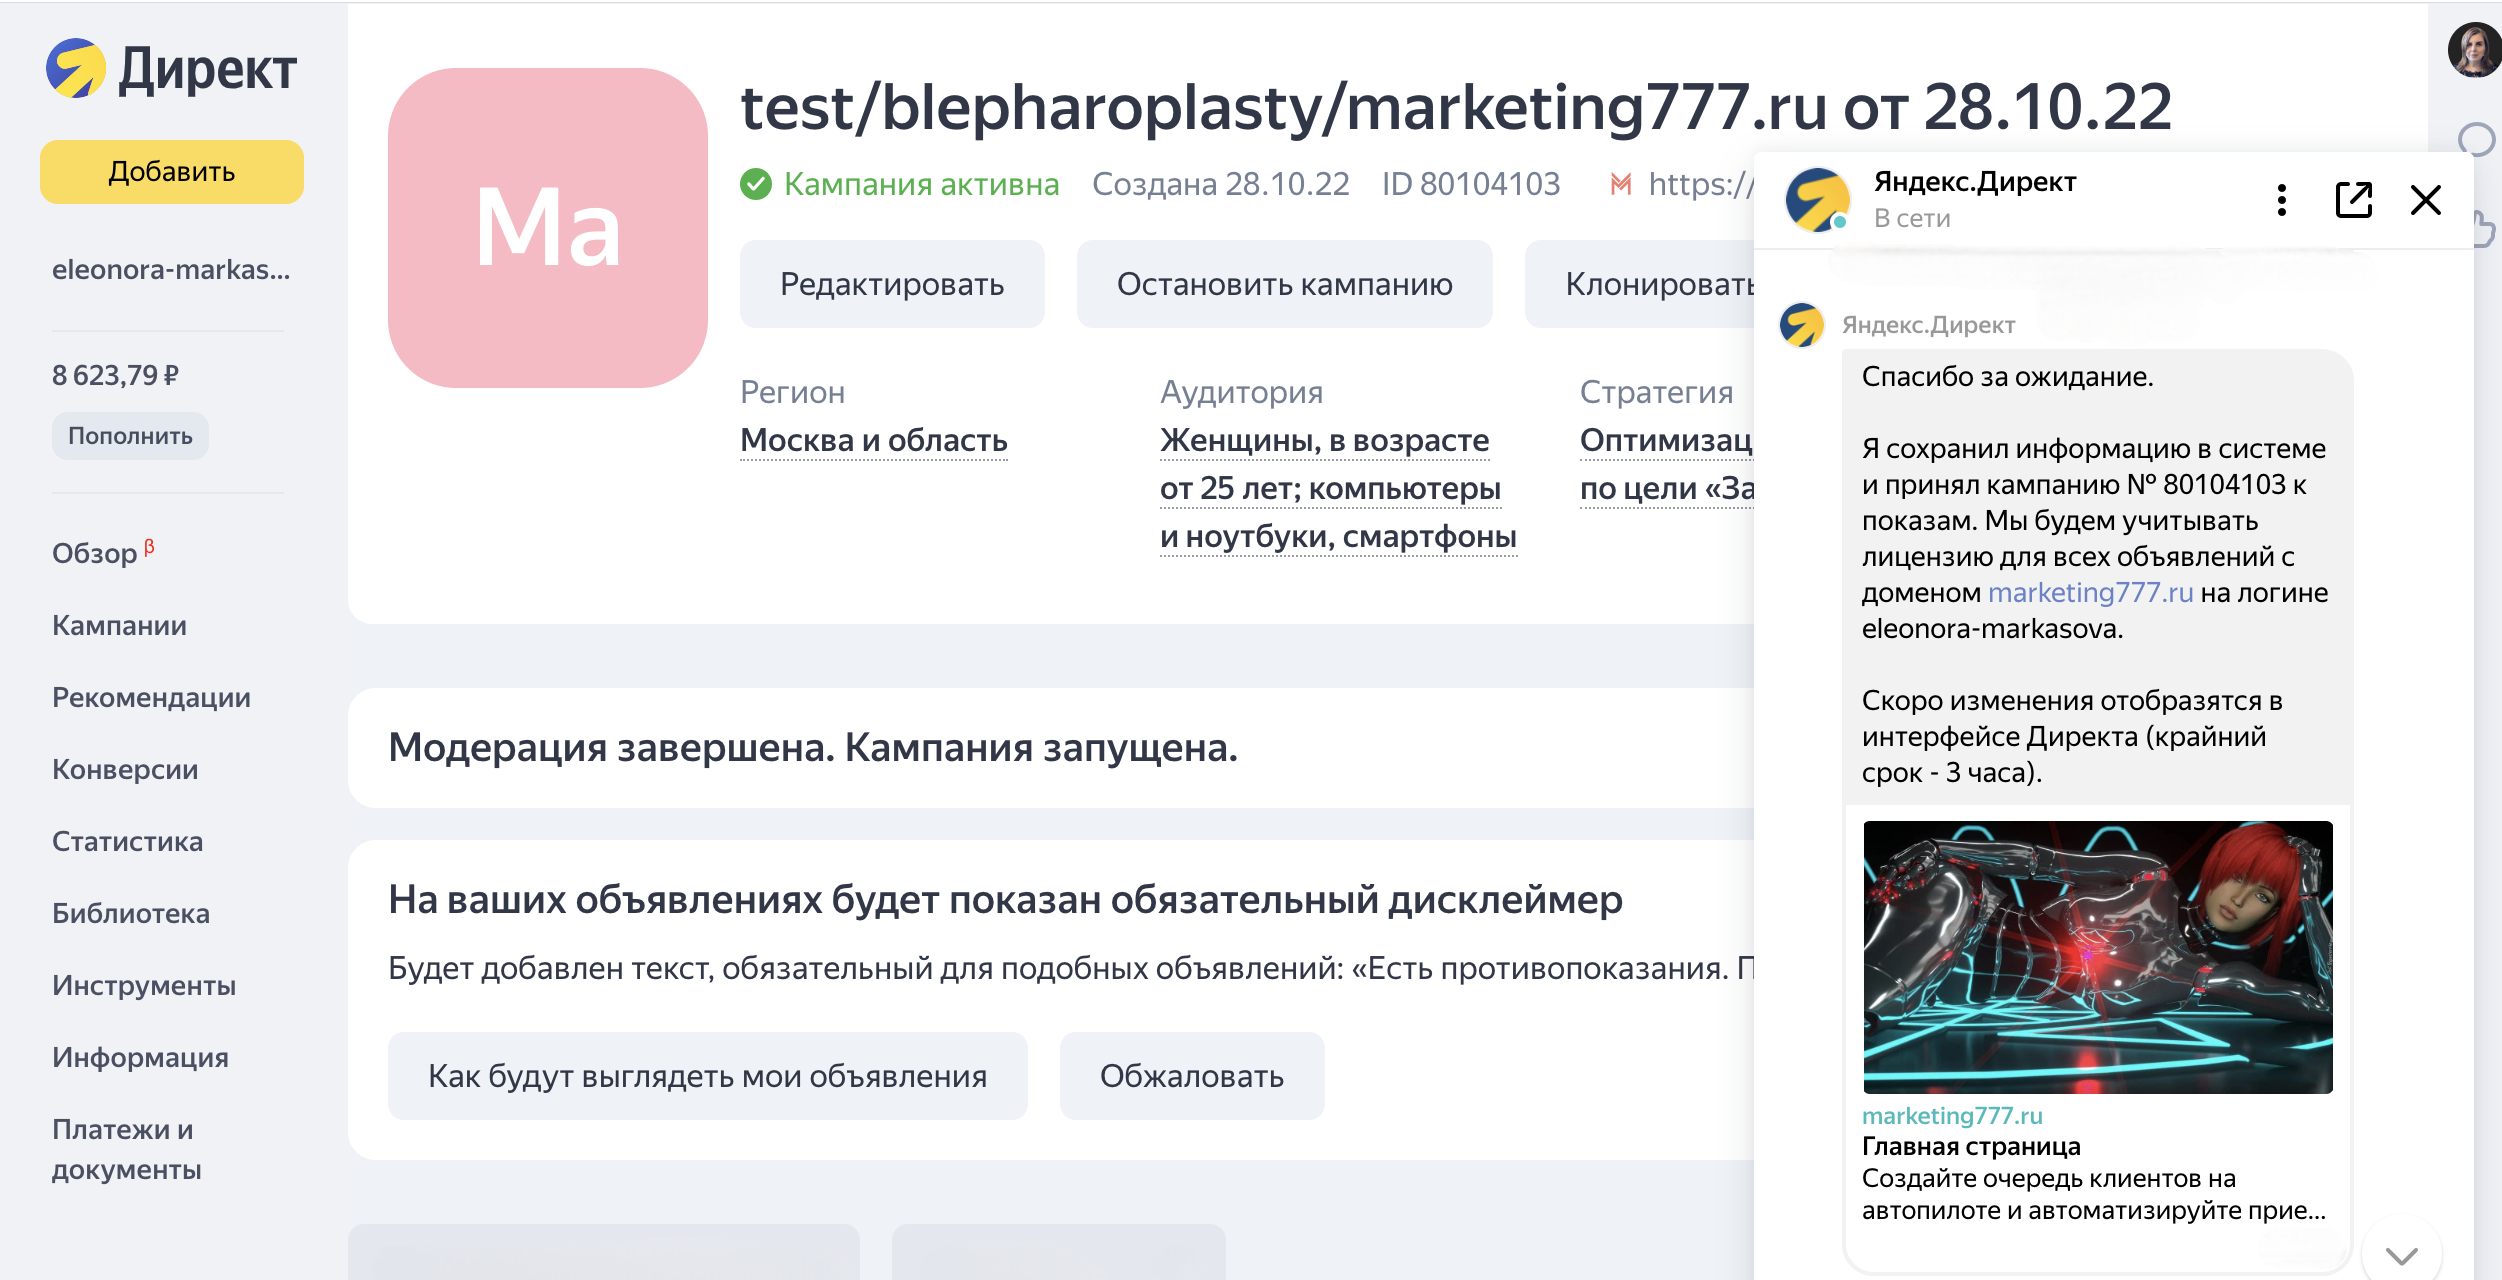
Task: Click the marketing777.ru preview image
Action: (2097, 957)
